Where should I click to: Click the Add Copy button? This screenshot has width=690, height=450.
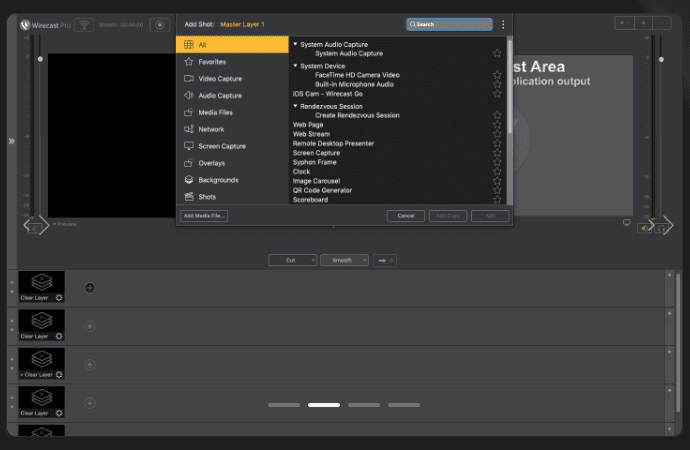(x=448, y=216)
